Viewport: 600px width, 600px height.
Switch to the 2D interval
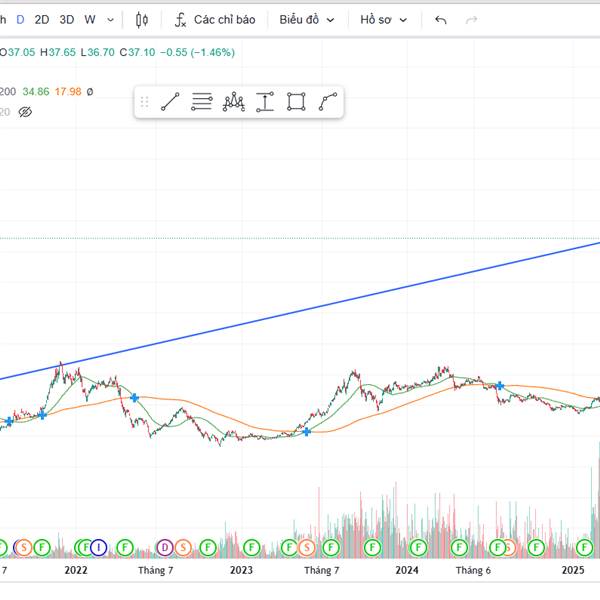pyautogui.click(x=42, y=20)
